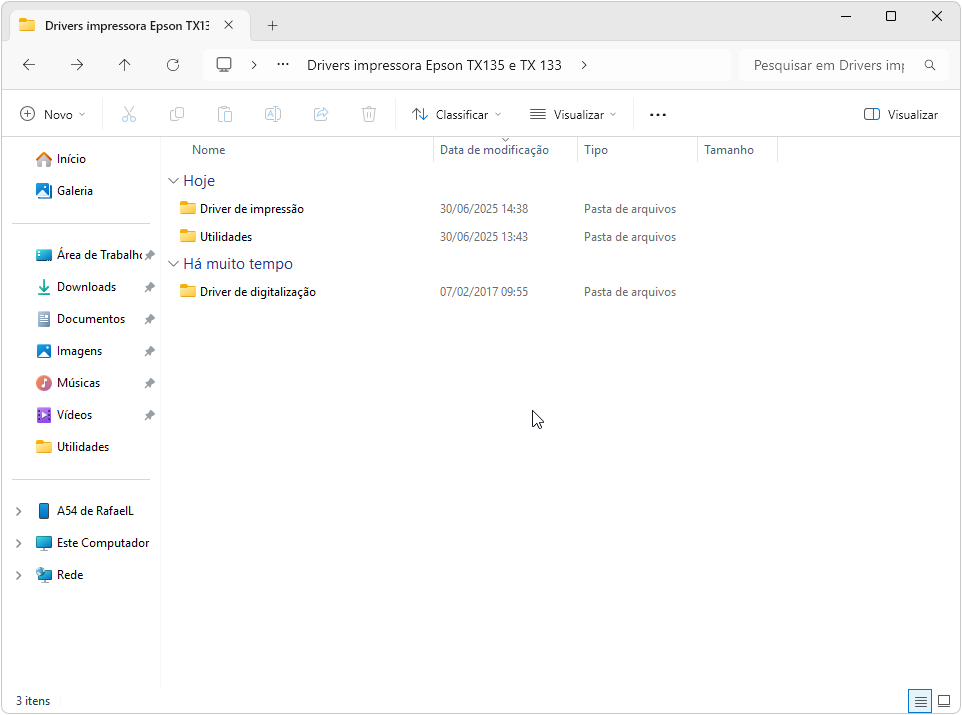Expand Este Computador tree node

[18, 543]
